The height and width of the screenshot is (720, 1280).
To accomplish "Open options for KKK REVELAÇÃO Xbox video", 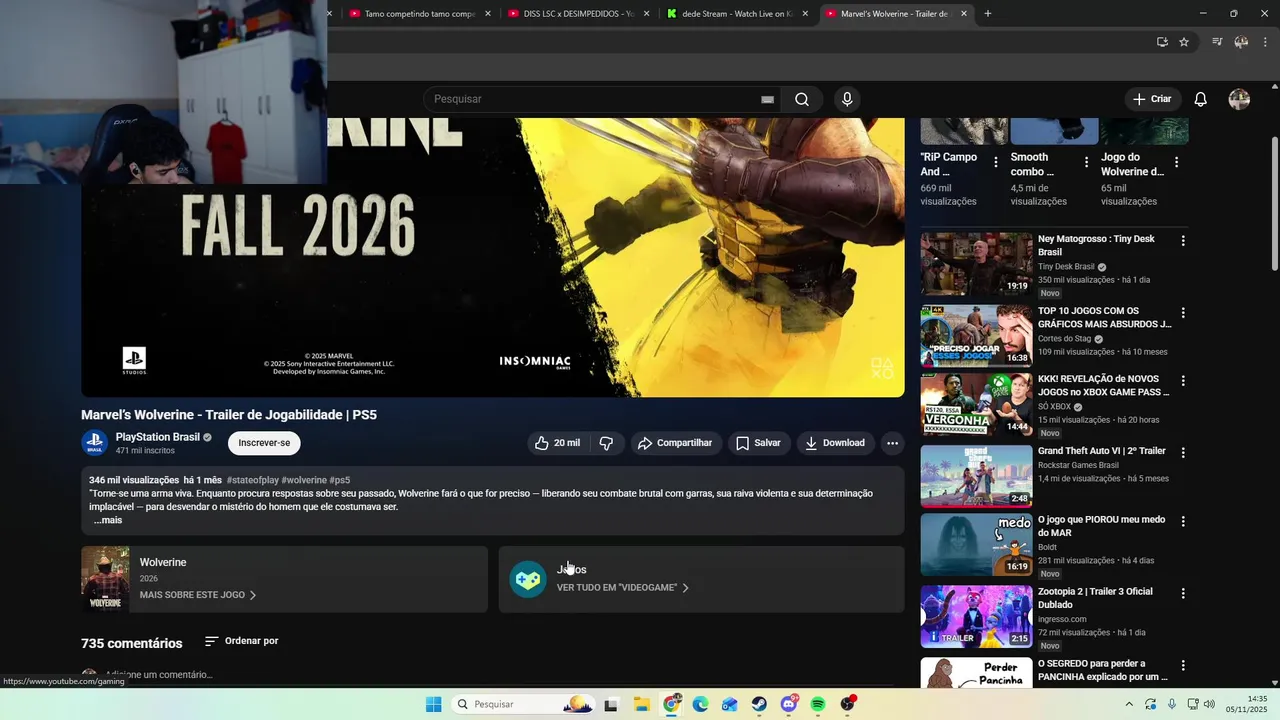I will coord(1183,381).
